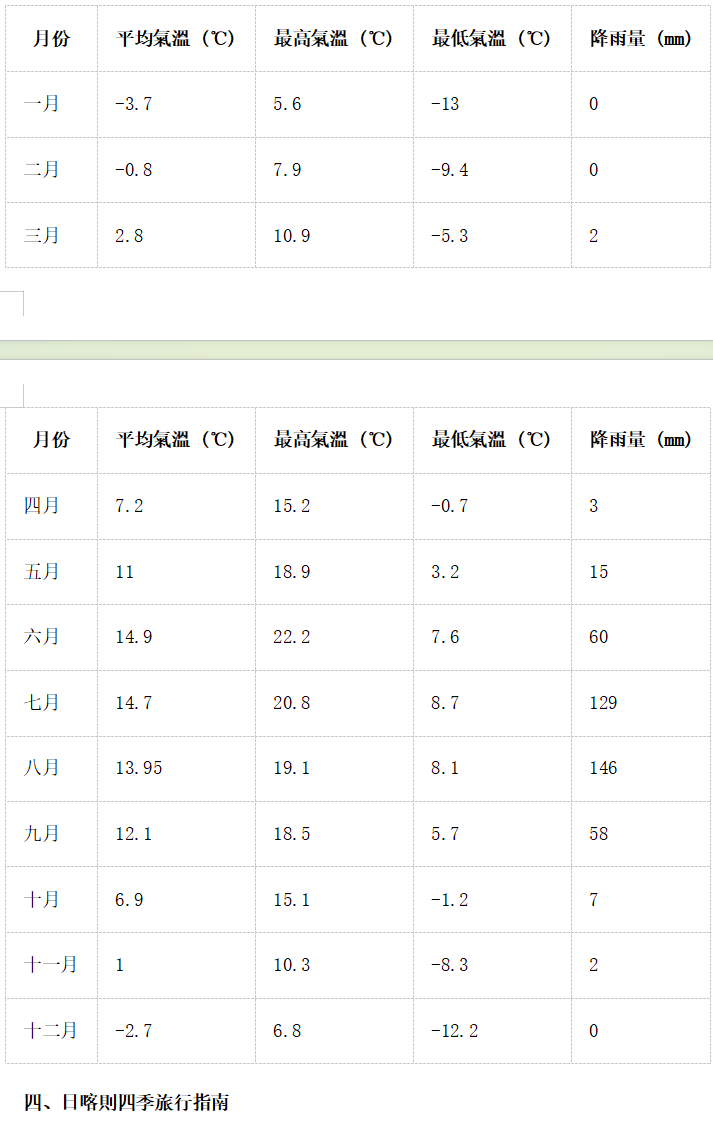Click the green page break bar between pages

(356, 350)
